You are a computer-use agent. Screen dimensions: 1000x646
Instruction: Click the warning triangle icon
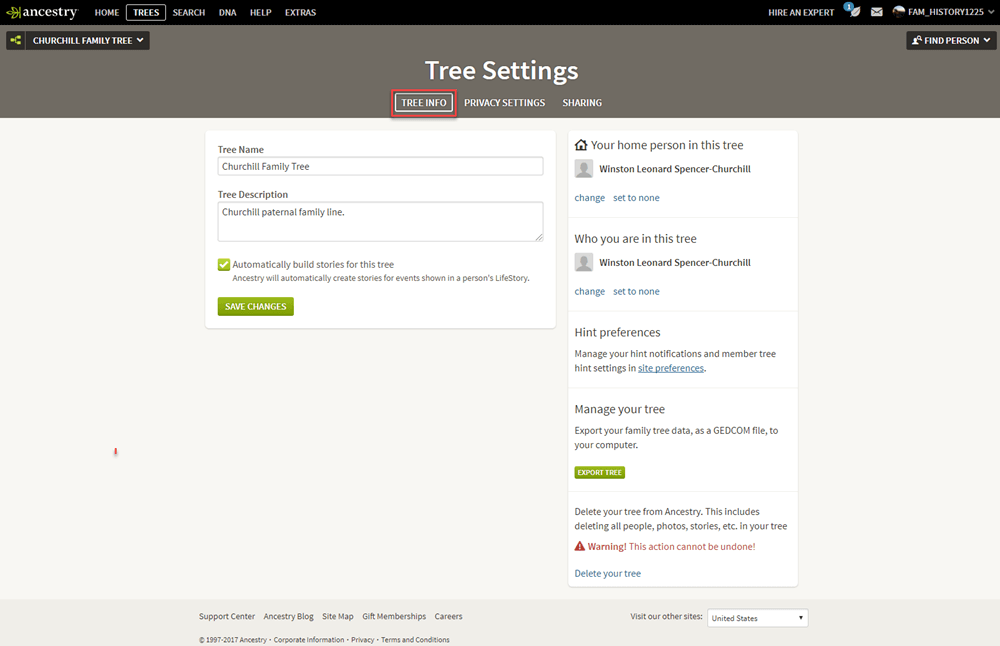click(x=580, y=546)
